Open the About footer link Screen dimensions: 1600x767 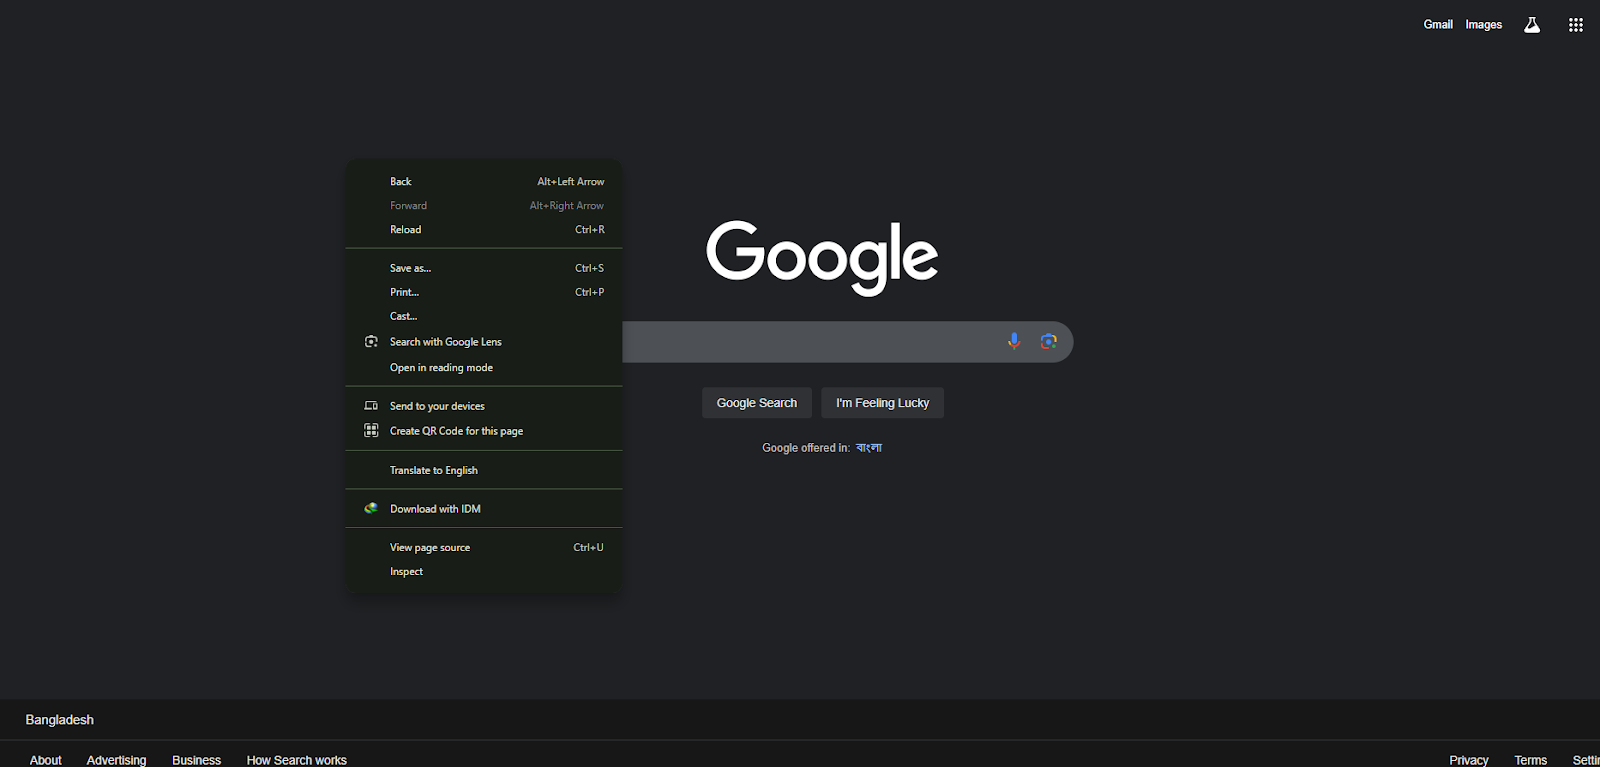[46, 760]
